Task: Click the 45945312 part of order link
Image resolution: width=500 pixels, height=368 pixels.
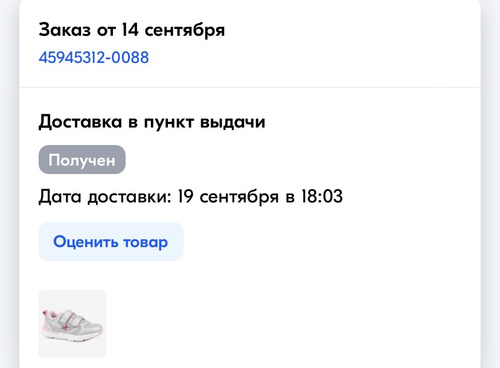Action: (71, 57)
